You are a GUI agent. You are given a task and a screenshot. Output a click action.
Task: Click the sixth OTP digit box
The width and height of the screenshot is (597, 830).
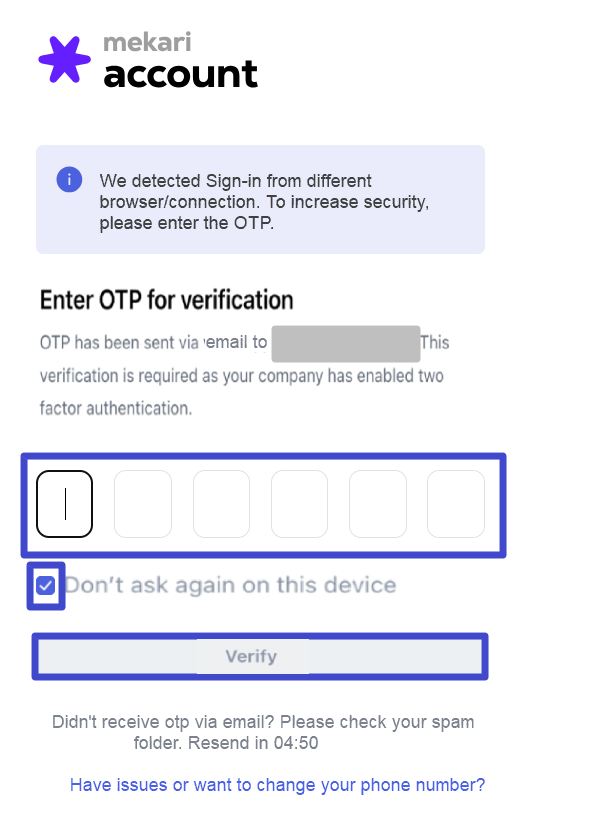[x=456, y=504]
